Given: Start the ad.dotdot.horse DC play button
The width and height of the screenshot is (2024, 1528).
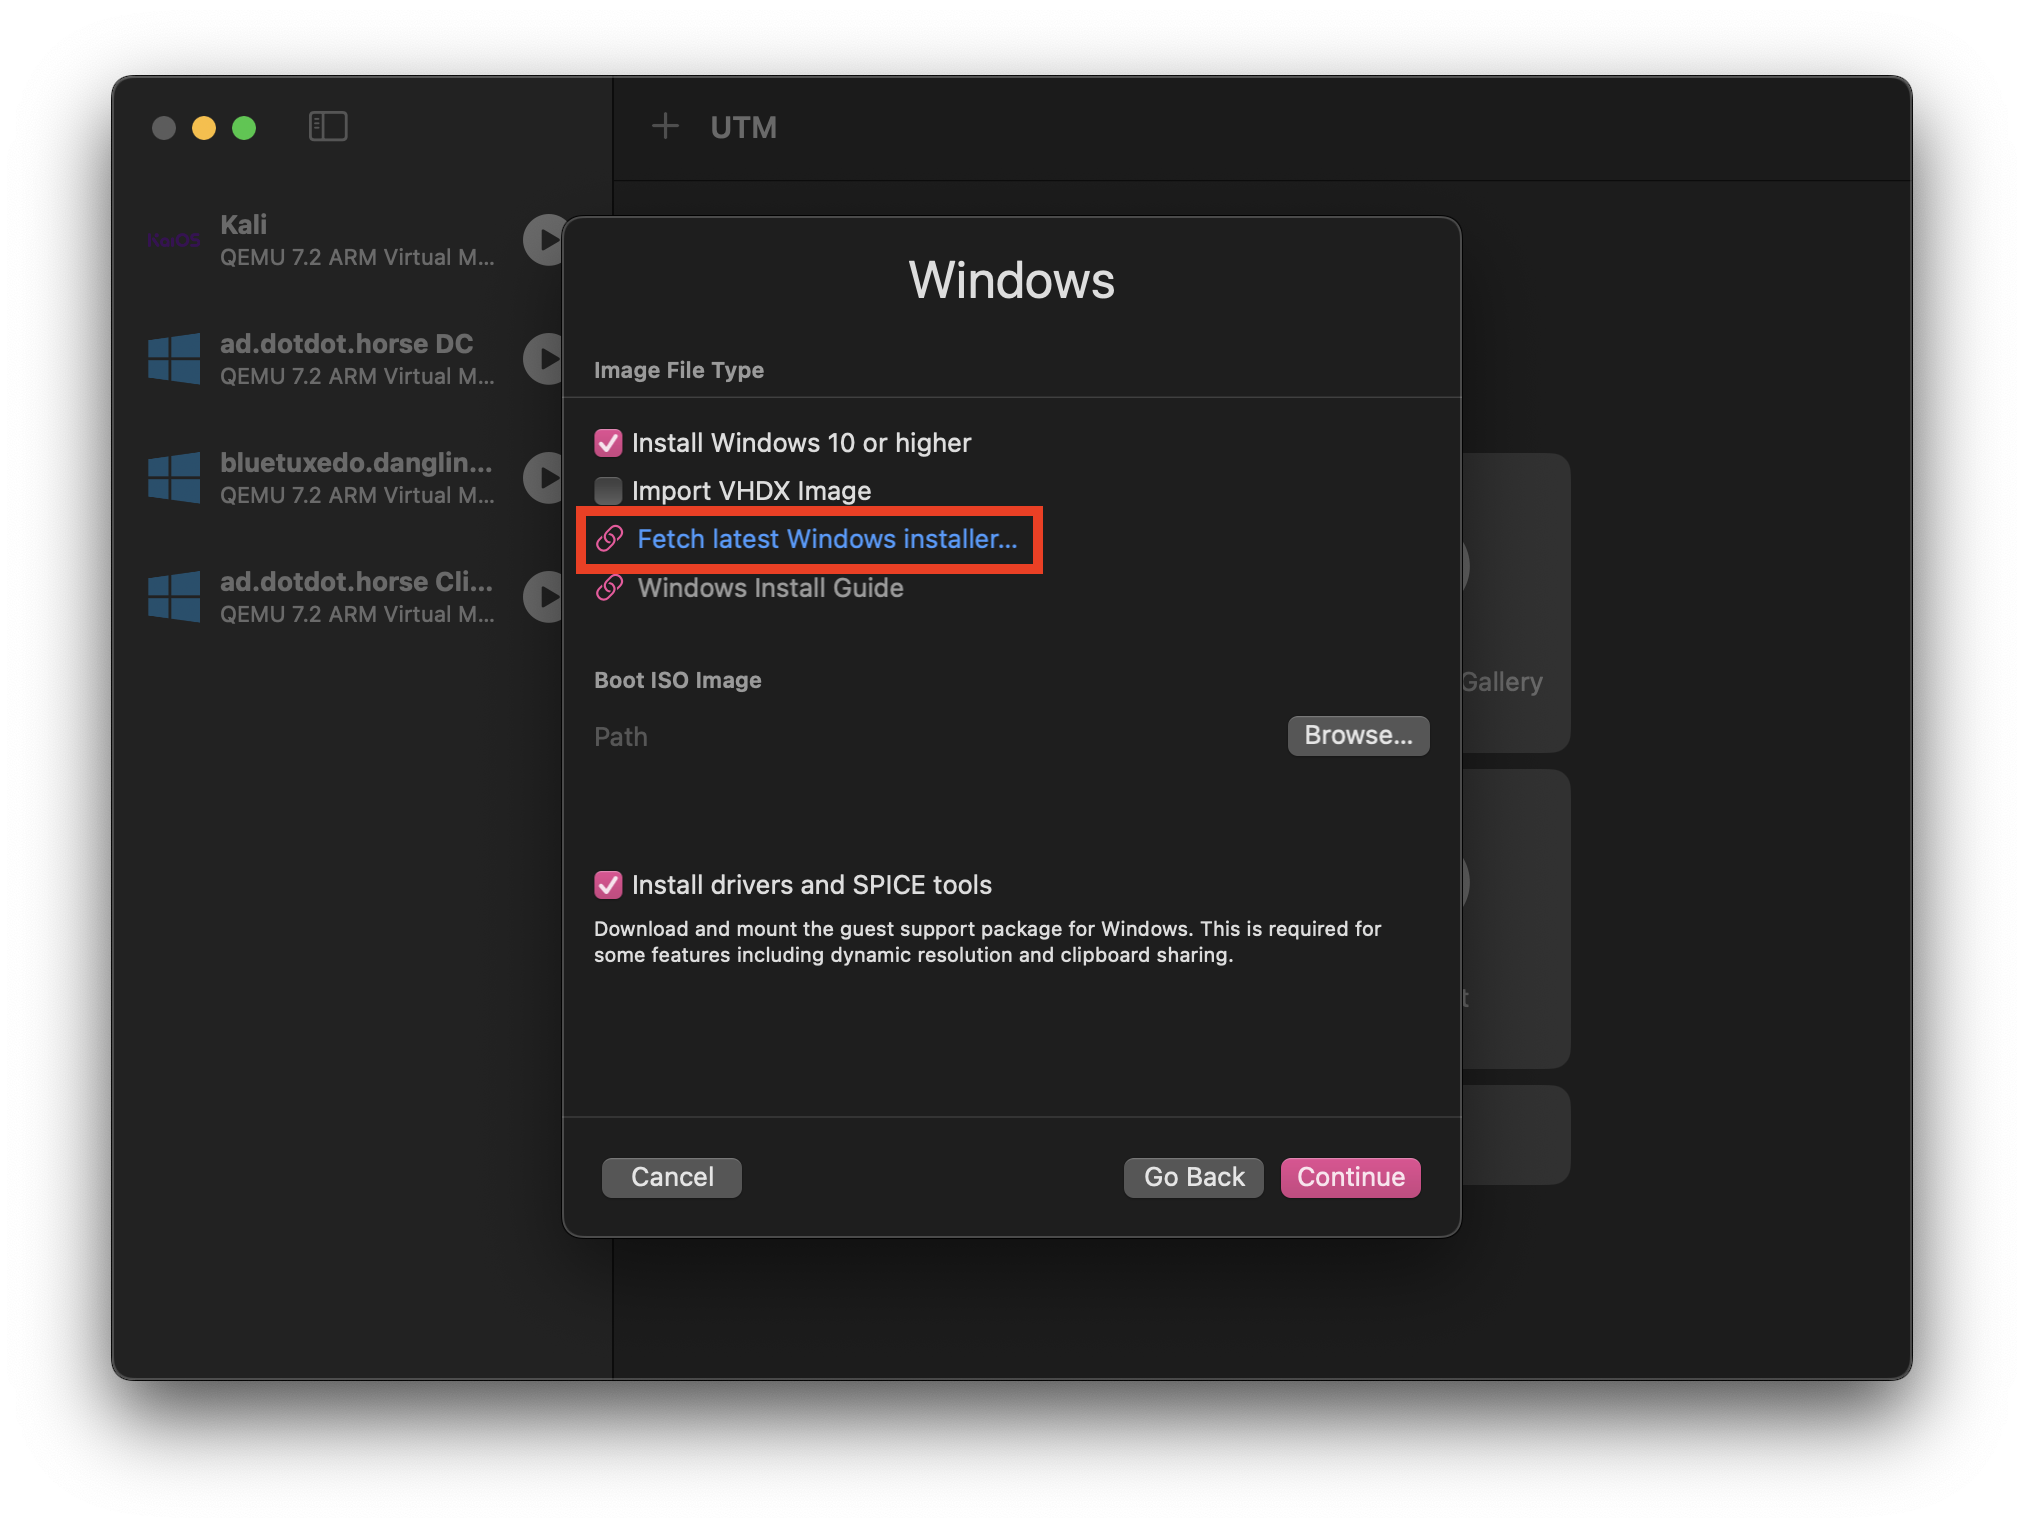Looking at the screenshot, I should [545, 359].
